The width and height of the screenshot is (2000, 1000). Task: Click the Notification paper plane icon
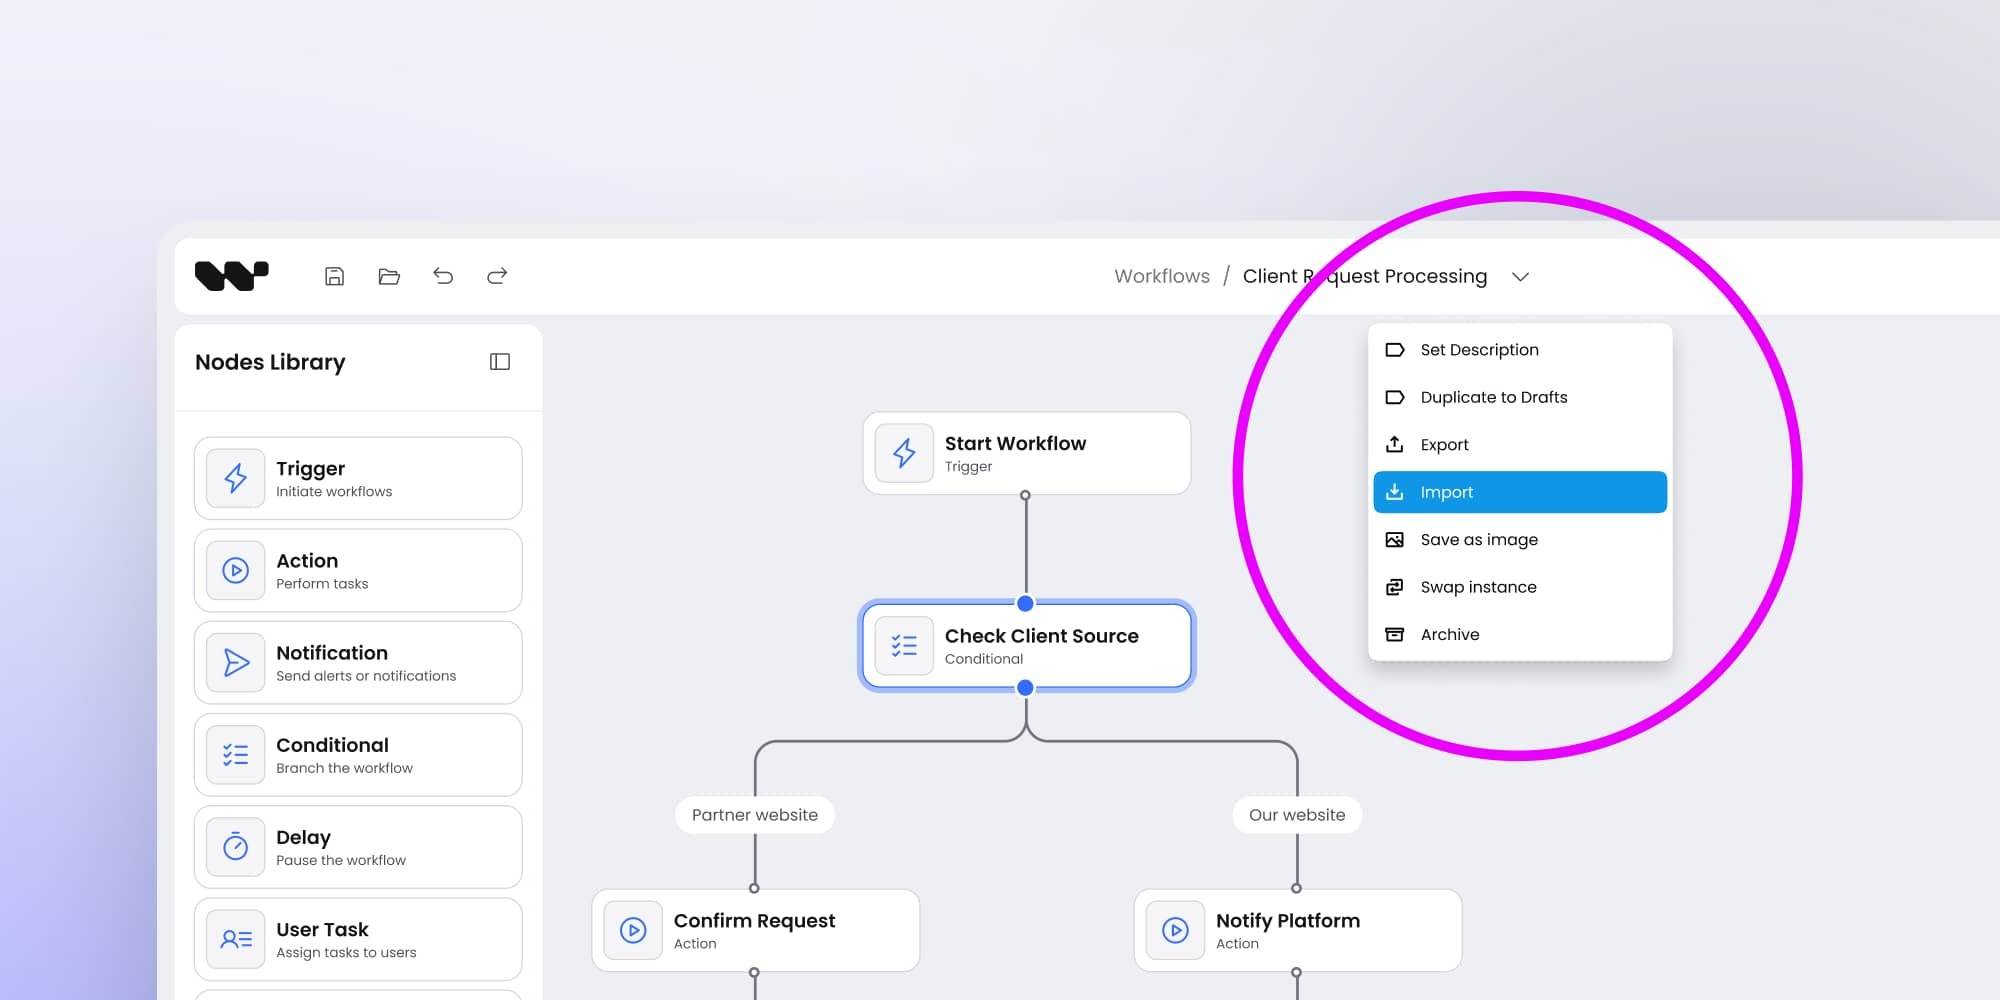tap(236, 662)
